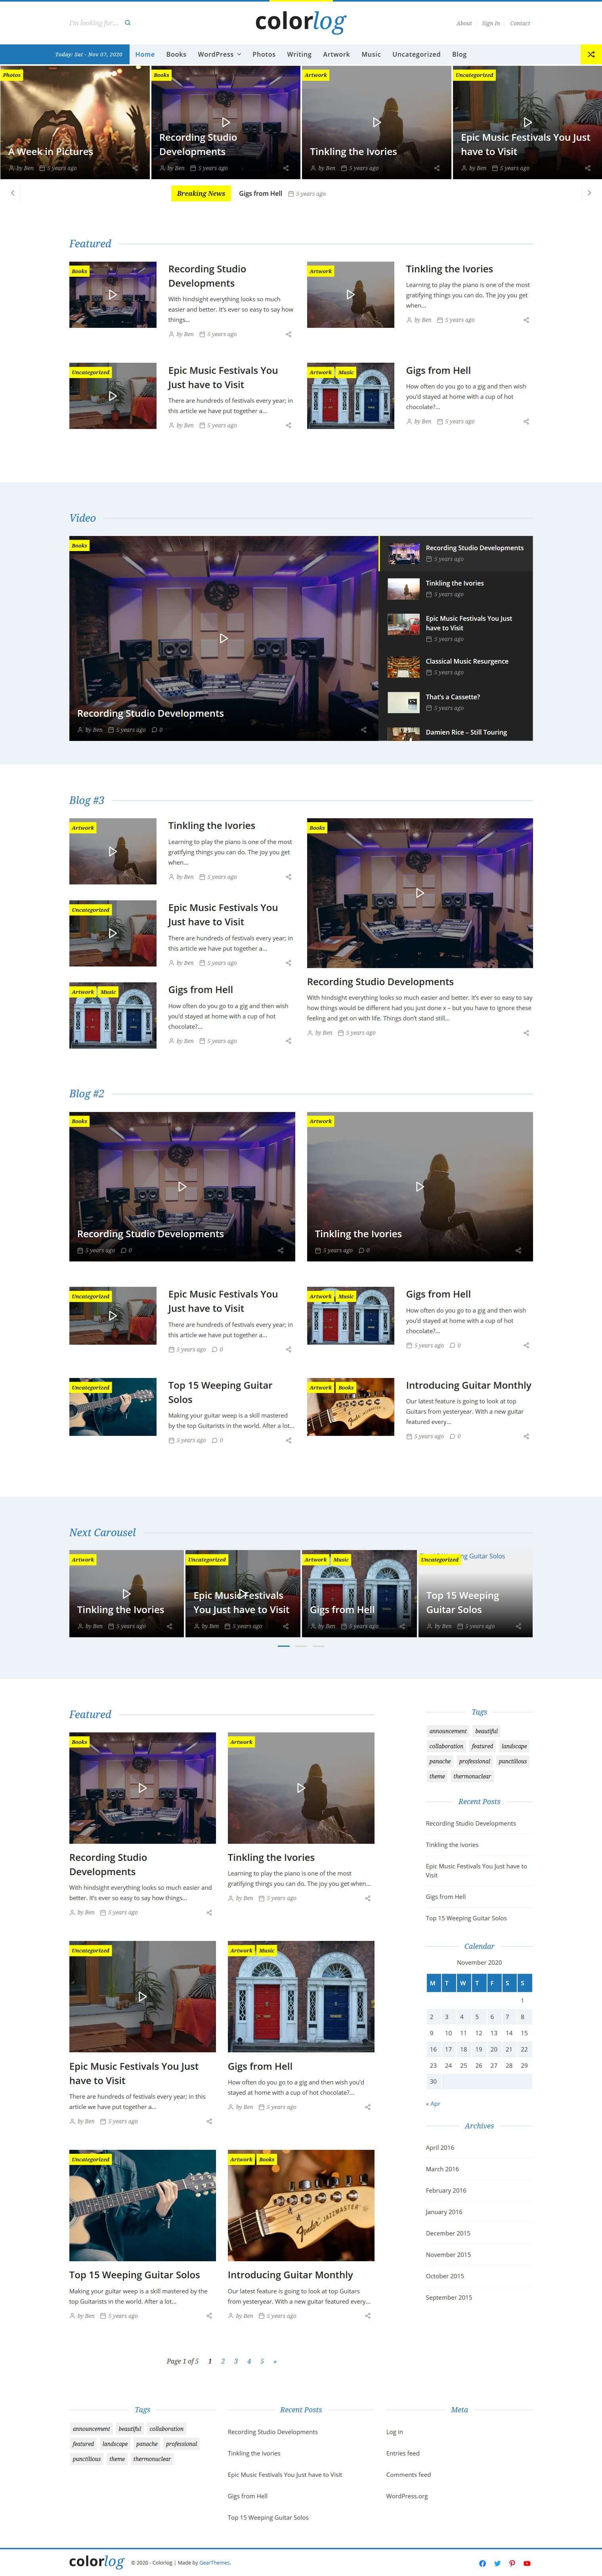Click next arrow on Breaking News ticker
This screenshot has height=2576, width=602.
pyautogui.click(x=588, y=193)
